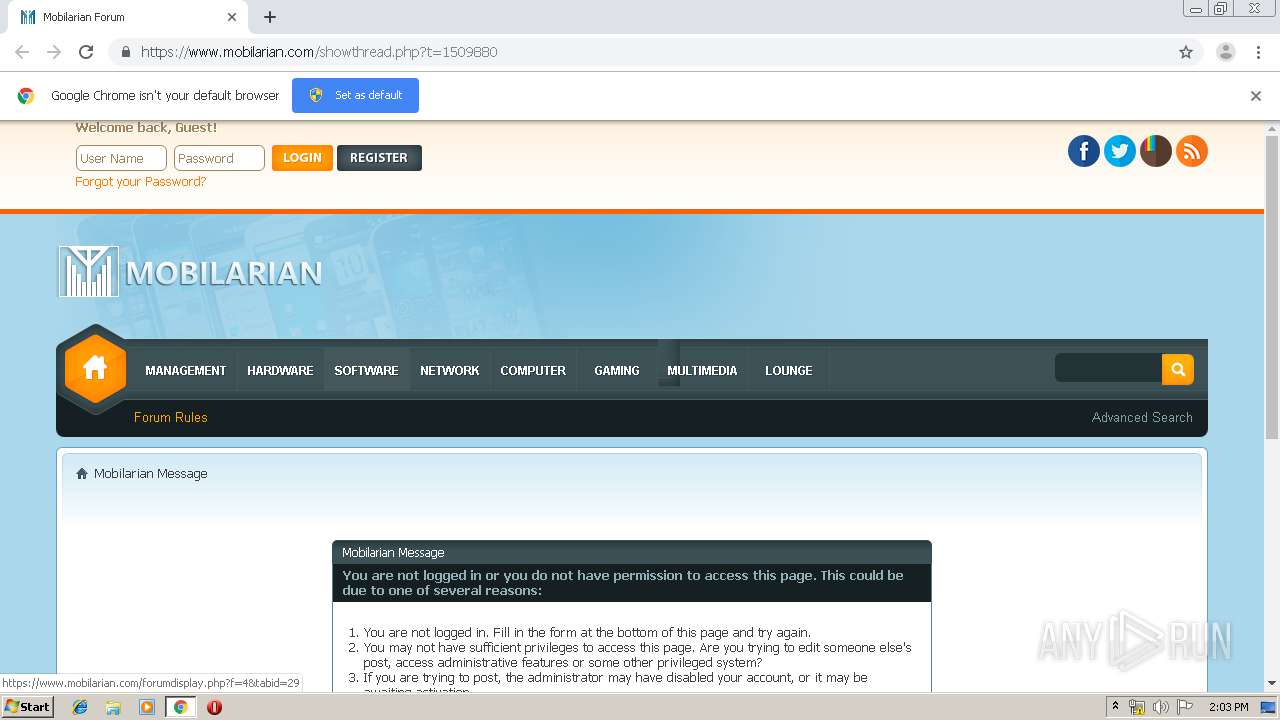Dismiss the default browser notification bar
This screenshot has height=720, width=1280.
click(1256, 96)
